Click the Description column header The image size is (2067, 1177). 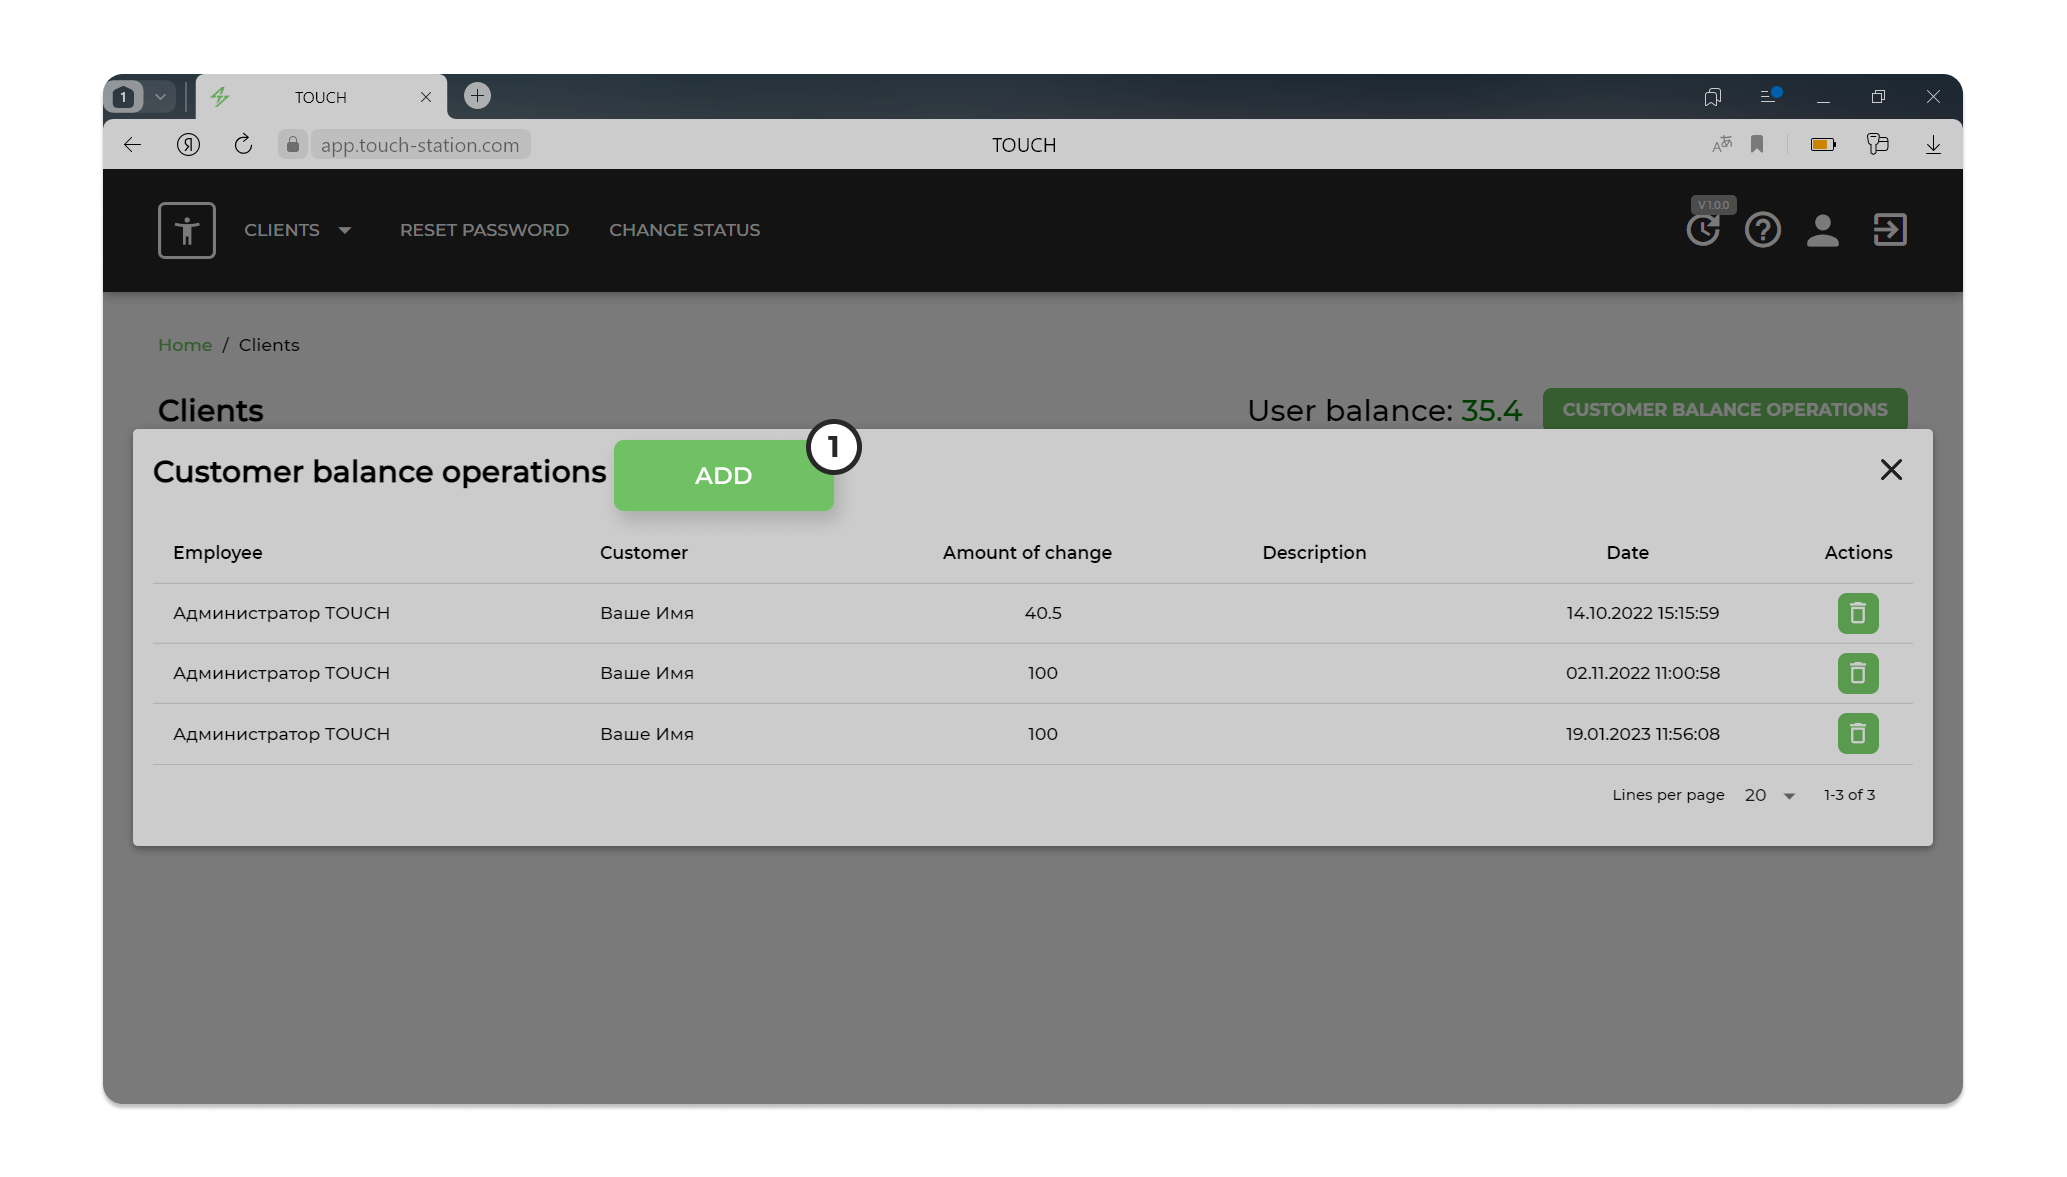tap(1314, 553)
